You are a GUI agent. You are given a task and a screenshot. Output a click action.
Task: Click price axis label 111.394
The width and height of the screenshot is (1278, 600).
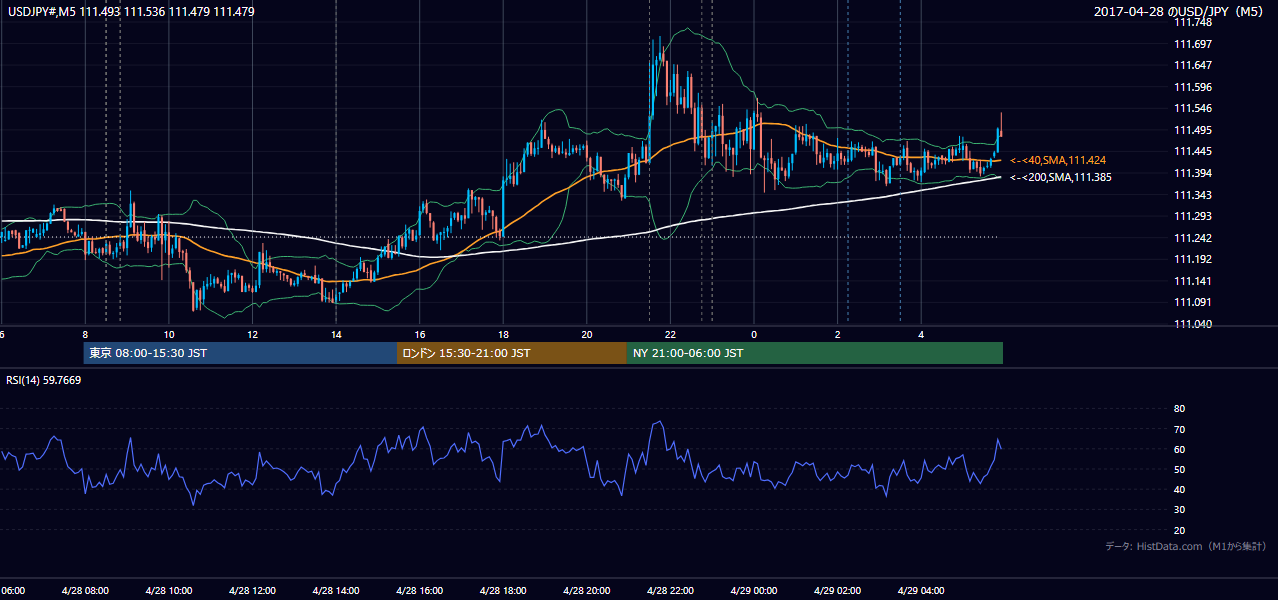coord(1194,173)
